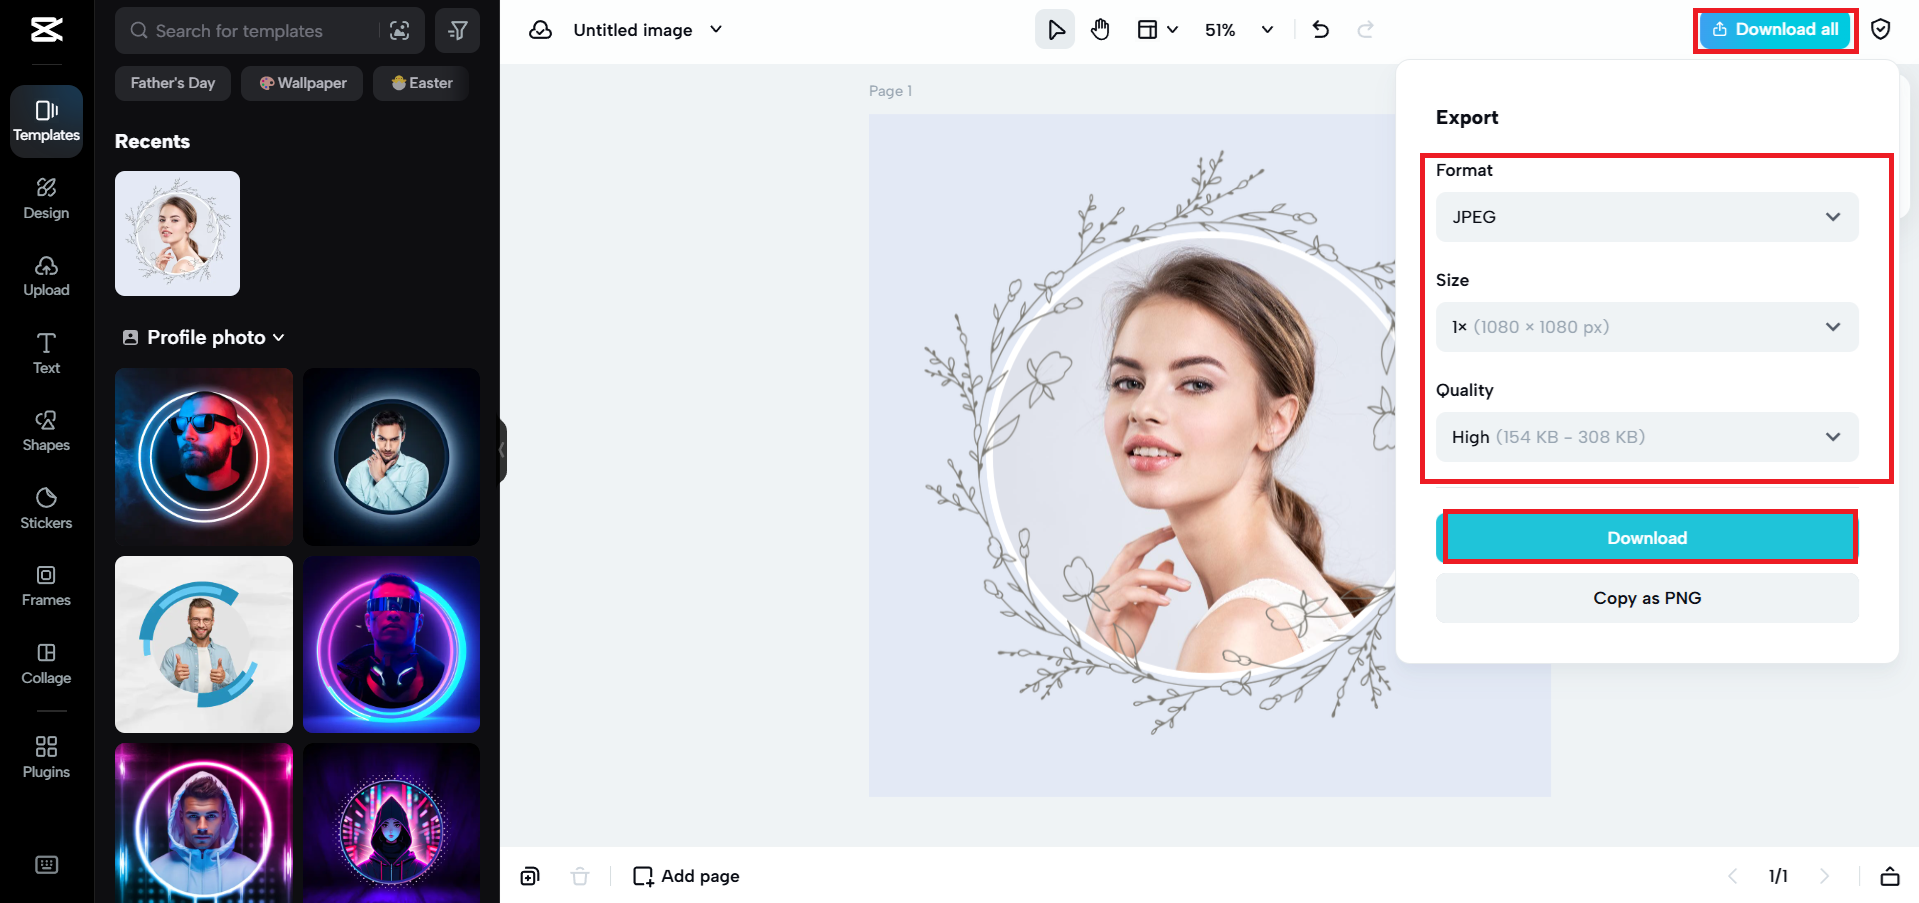1919x903 pixels.
Task: Choose the thumbs-up man template
Action: pyautogui.click(x=204, y=644)
